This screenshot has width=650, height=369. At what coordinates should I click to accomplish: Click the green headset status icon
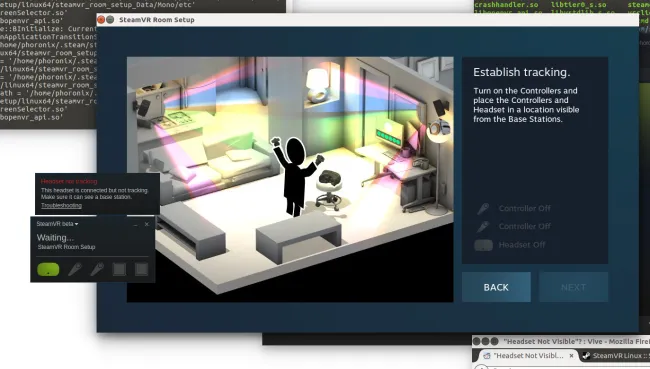coord(49,269)
